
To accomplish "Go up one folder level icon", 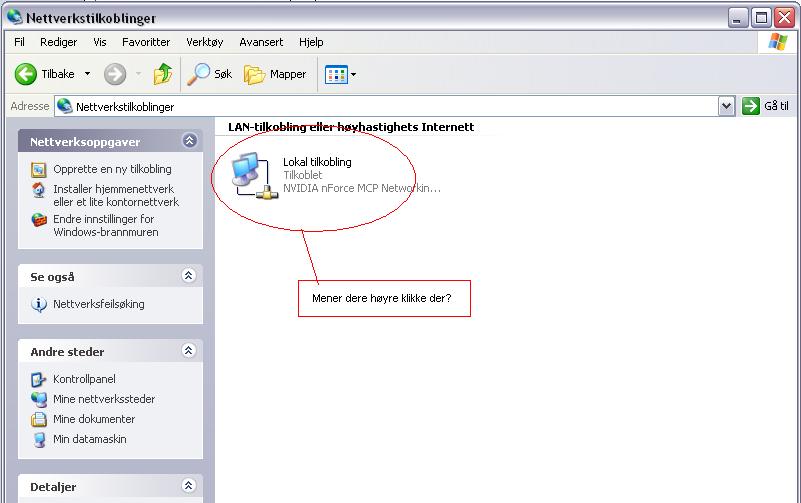I will (x=163, y=75).
